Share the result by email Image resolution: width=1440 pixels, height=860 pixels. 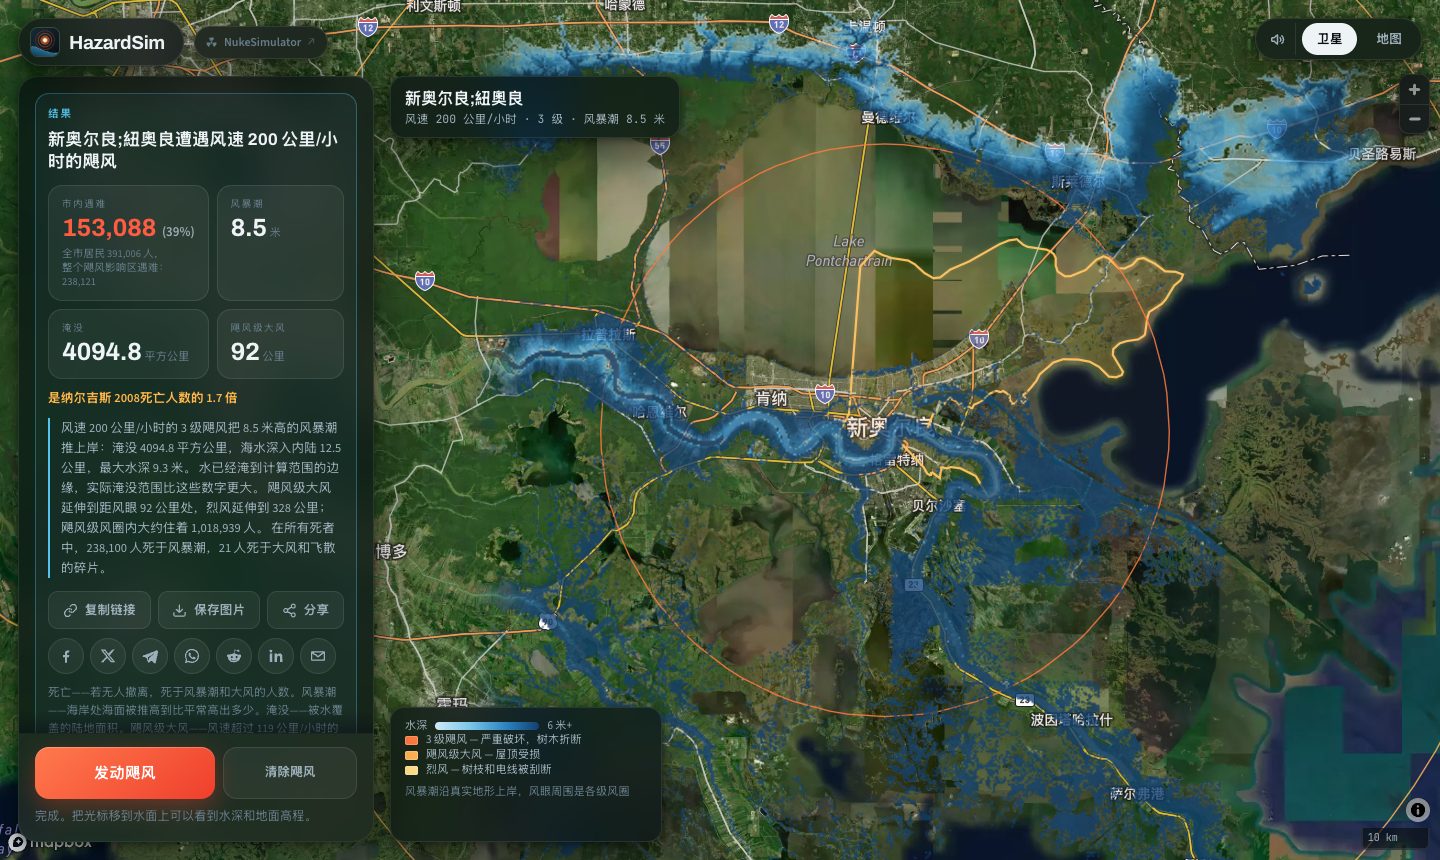click(318, 656)
